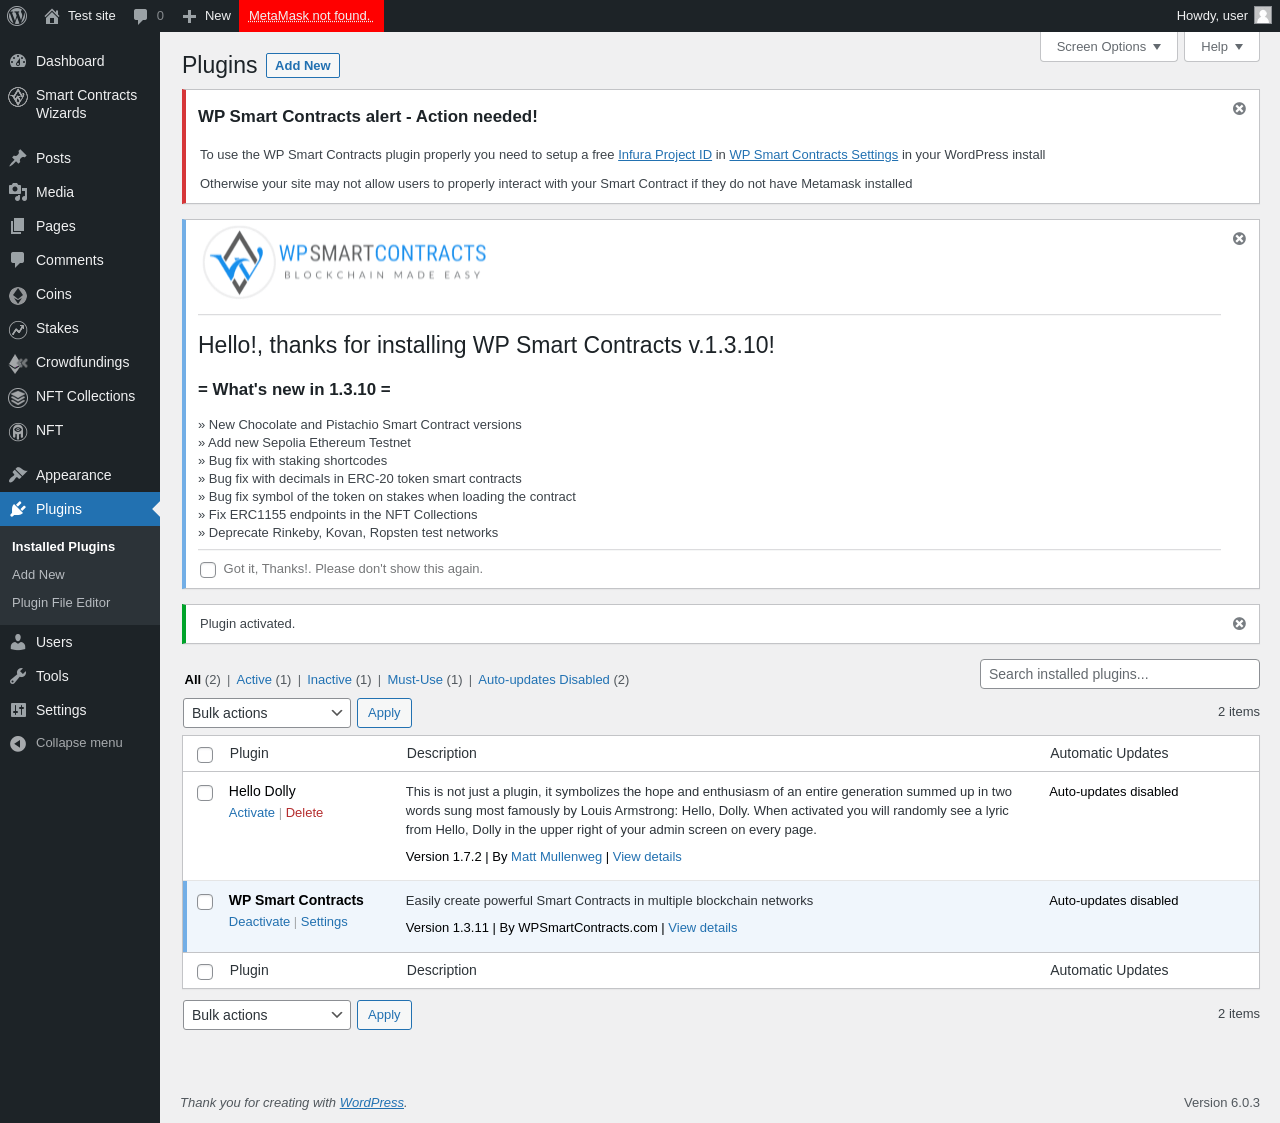Toggle select-all checkbox in table footer
Screen dimensions: 1280x1123
point(205,972)
